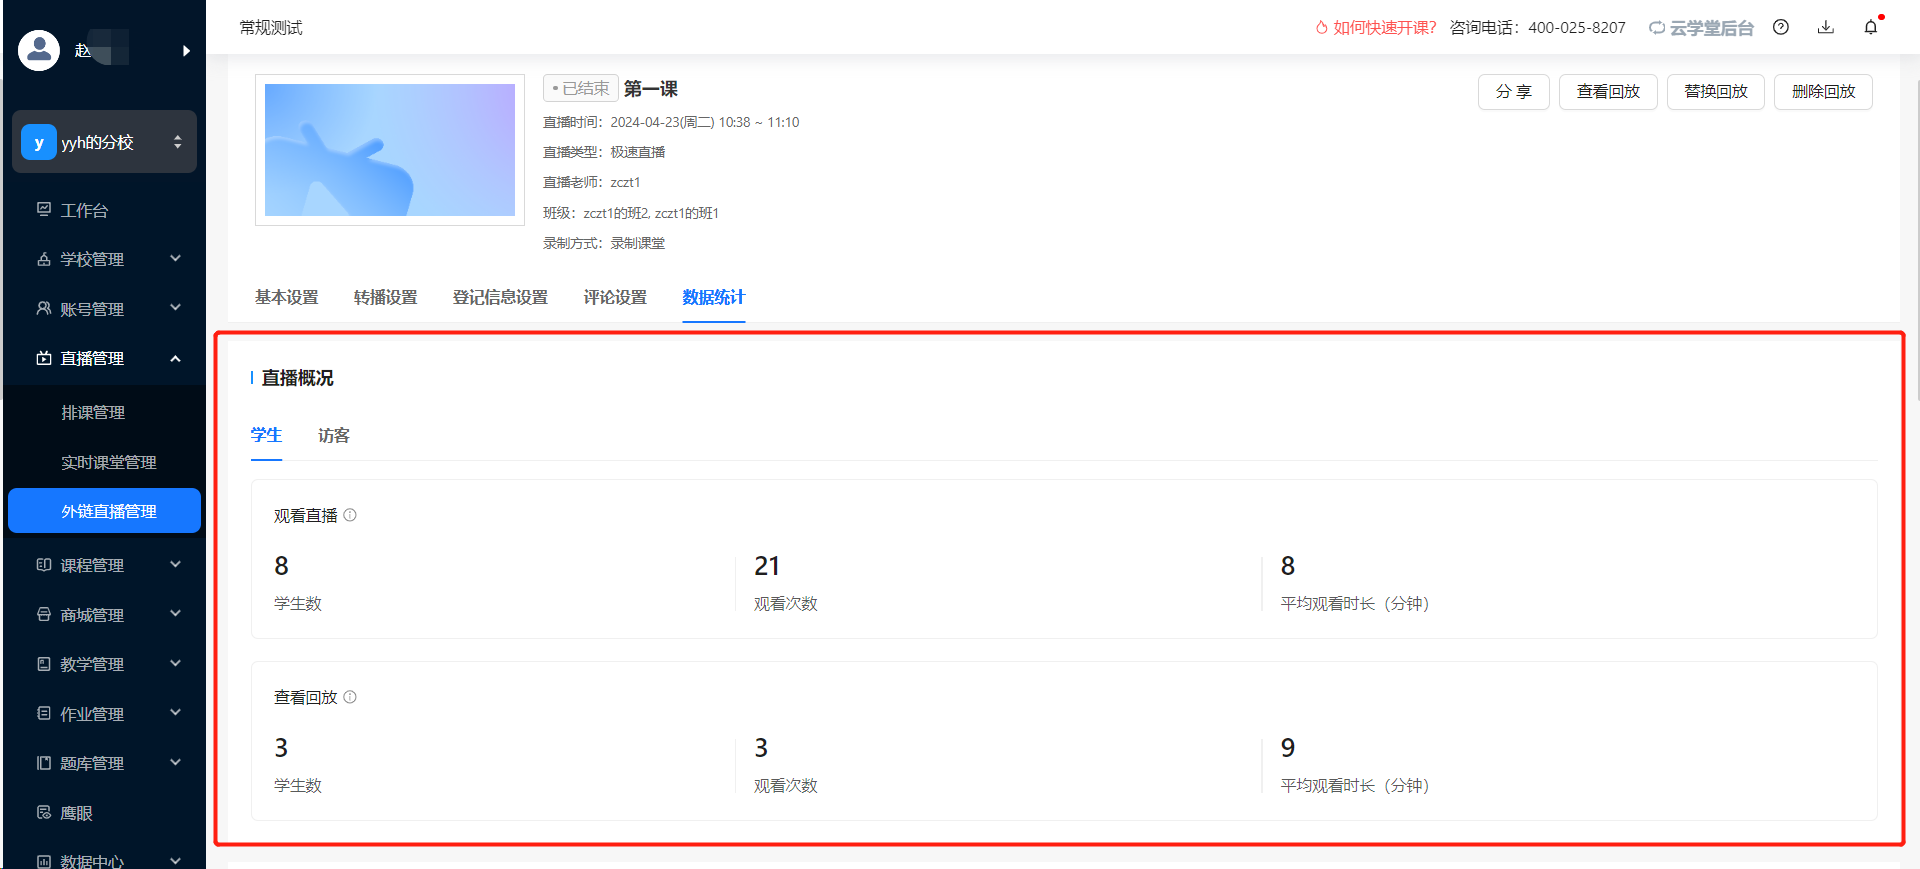Click the live time 2024-04-23 text

click(x=705, y=122)
